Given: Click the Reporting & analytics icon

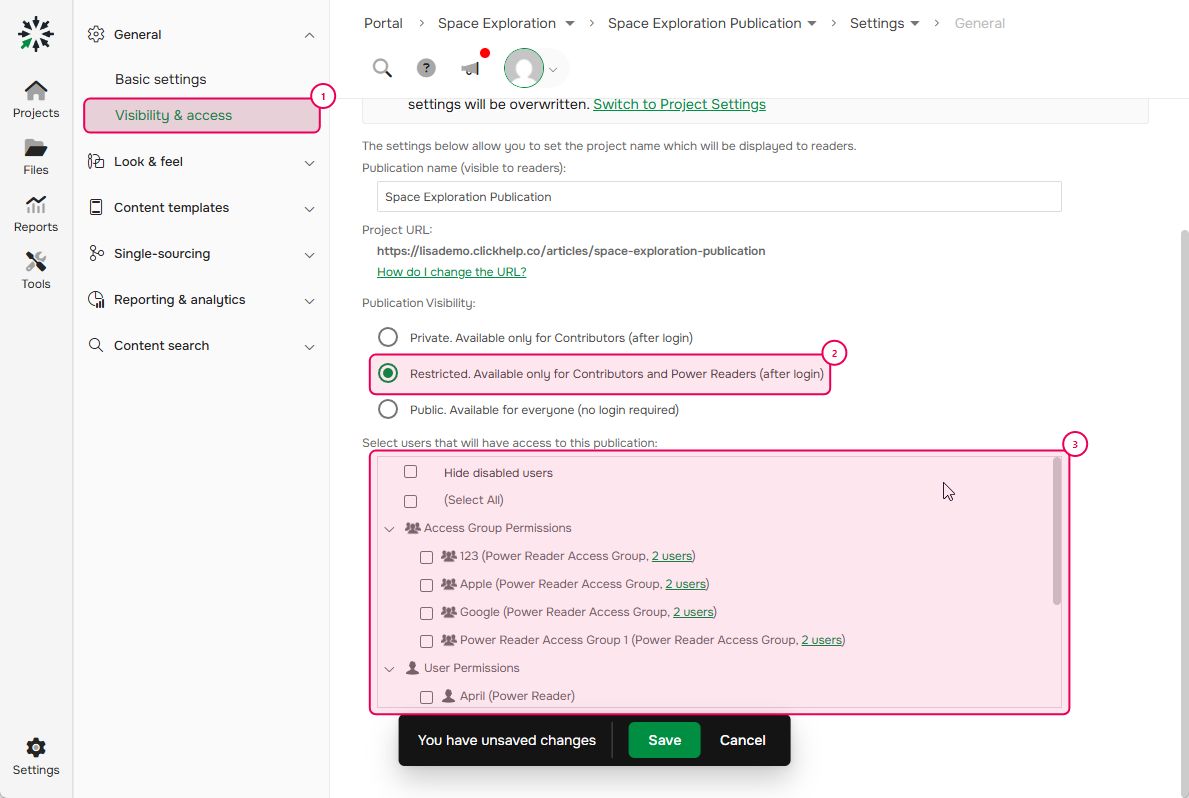Looking at the screenshot, I should pos(96,300).
